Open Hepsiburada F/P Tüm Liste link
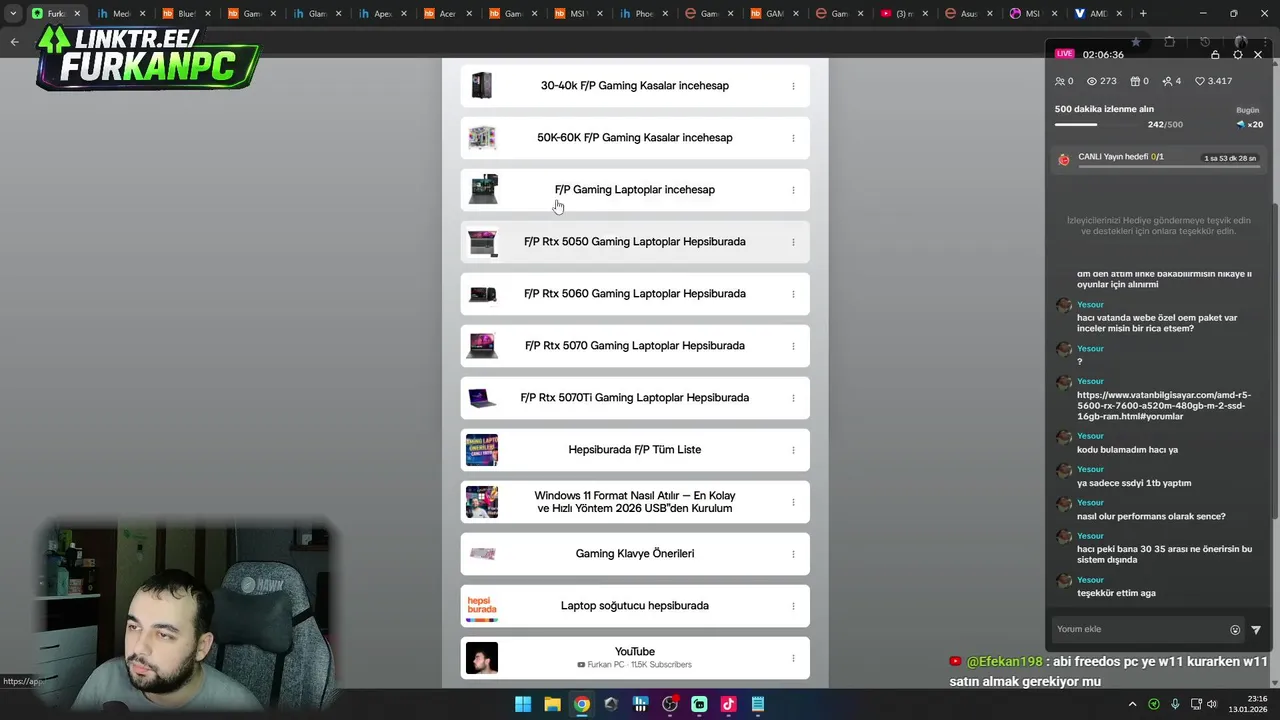 (634, 450)
